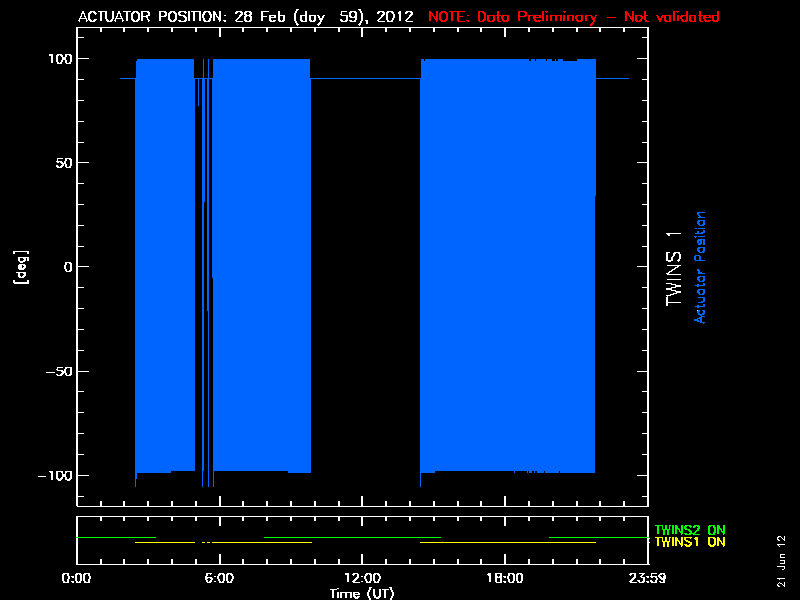Select the blue Actuator Position legend text
This screenshot has width=800, height=600.
(700, 267)
